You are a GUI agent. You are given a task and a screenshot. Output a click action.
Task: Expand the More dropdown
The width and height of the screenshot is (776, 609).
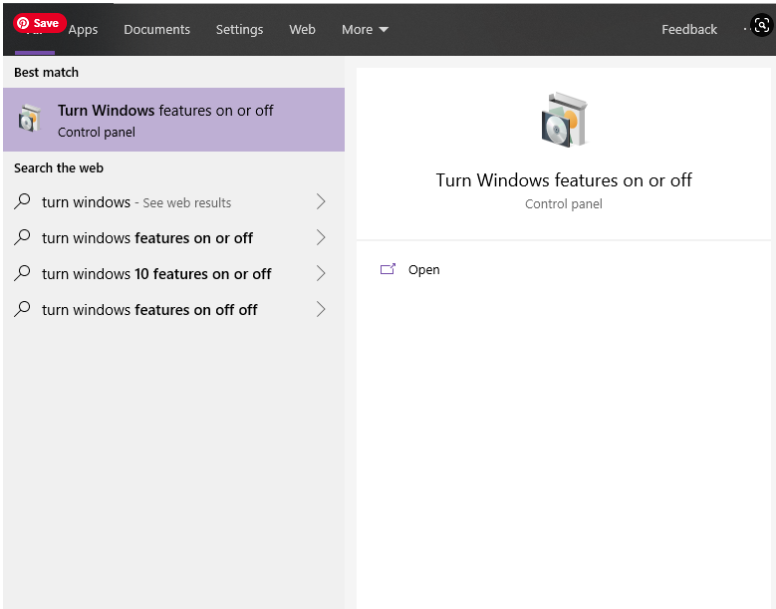coord(365,30)
